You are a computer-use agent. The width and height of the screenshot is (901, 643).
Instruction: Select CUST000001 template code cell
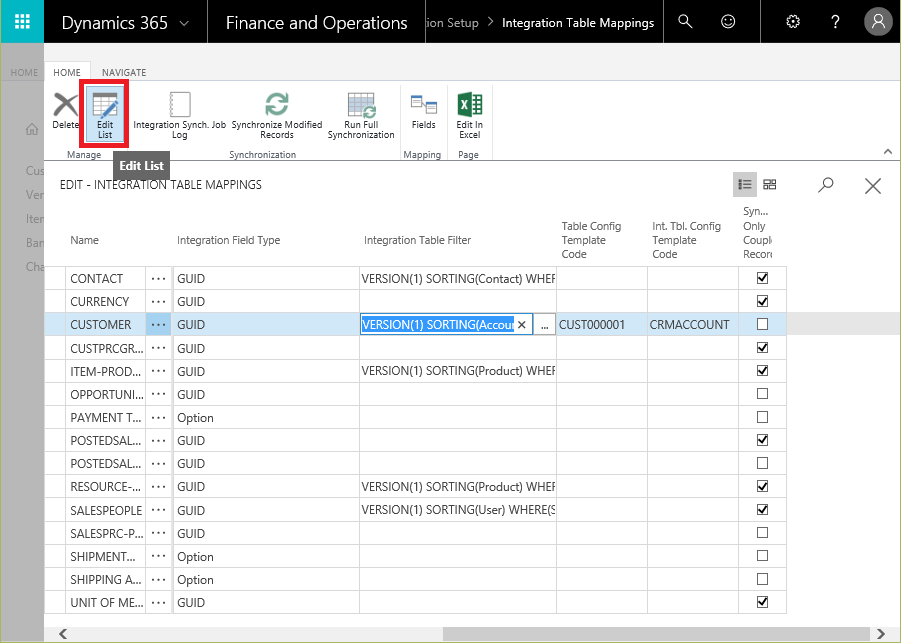click(x=602, y=325)
